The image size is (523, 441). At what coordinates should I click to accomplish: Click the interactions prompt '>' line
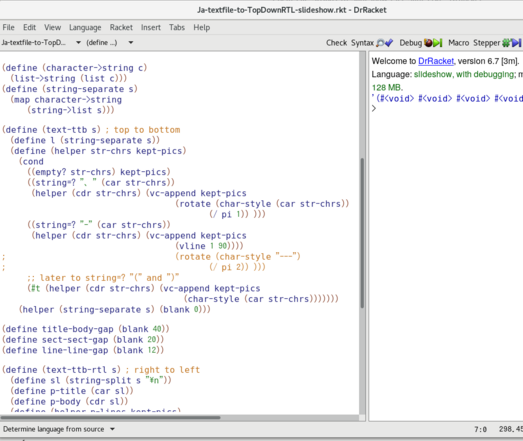[x=374, y=108]
